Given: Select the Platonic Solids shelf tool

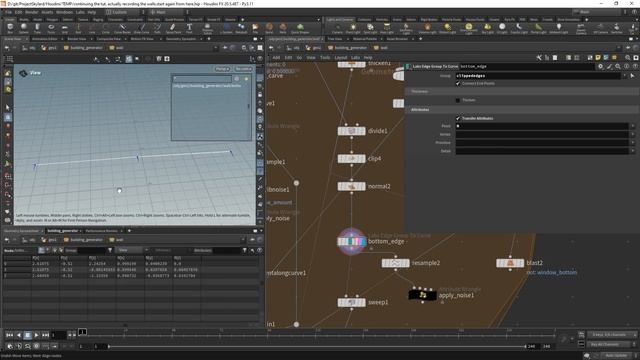Looking at the screenshot, I should [207, 28].
